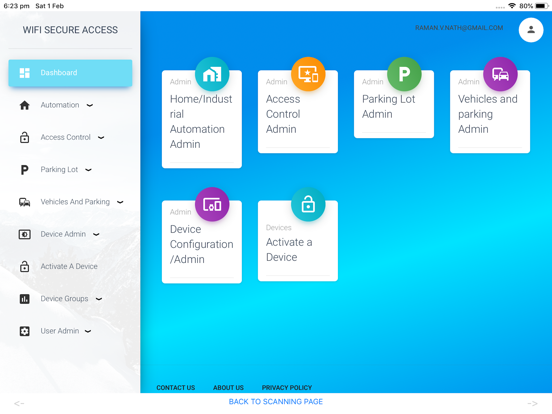Image resolution: width=552 pixels, height=414 pixels.
Task: Click the Parking Lot P icon in sidebar
Action: (24, 170)
